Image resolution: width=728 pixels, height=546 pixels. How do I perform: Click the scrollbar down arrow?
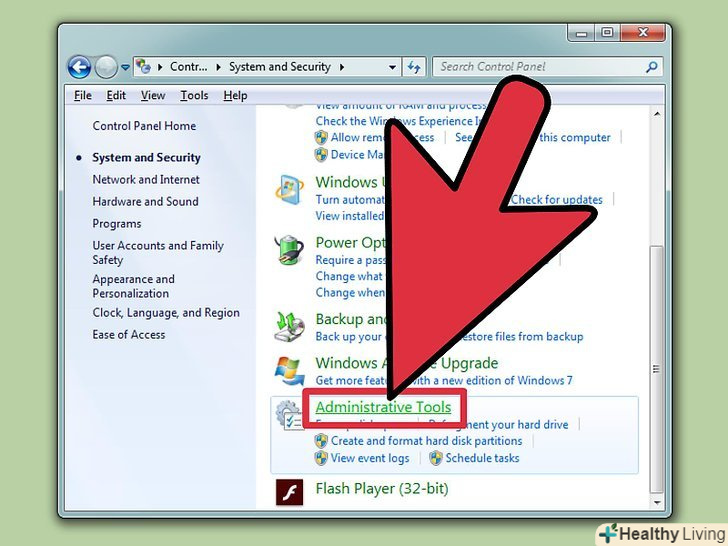(x=656, y=502)
